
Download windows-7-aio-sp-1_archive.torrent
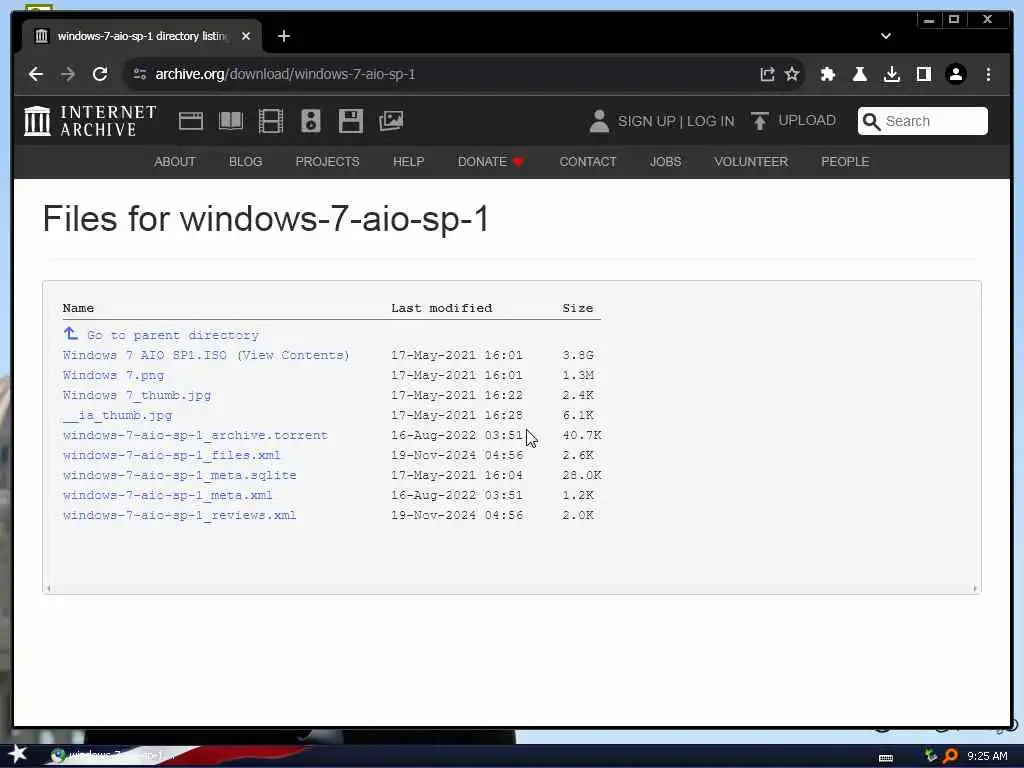195,436
